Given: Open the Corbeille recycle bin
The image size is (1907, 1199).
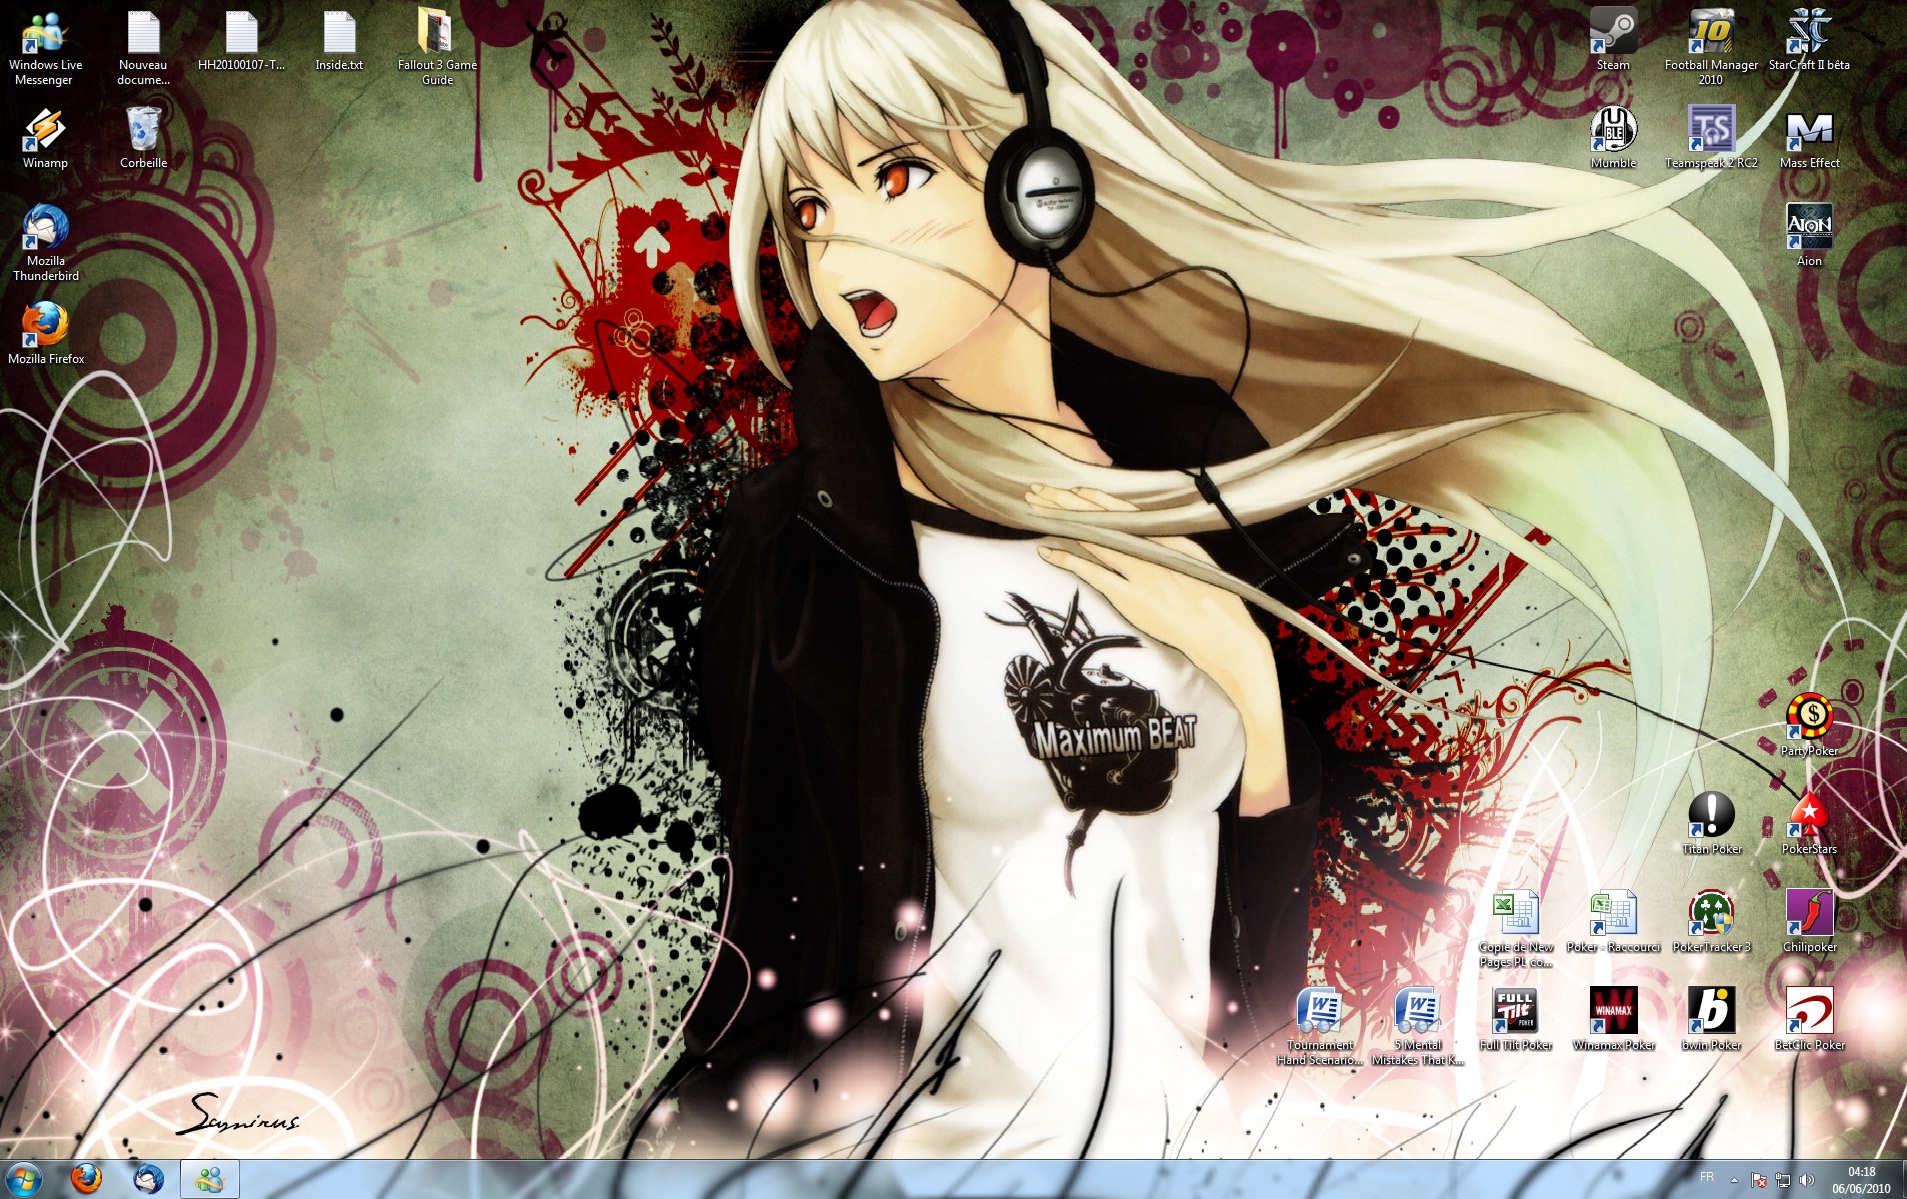Looking at the screenshot, I should tap(143, 139).
